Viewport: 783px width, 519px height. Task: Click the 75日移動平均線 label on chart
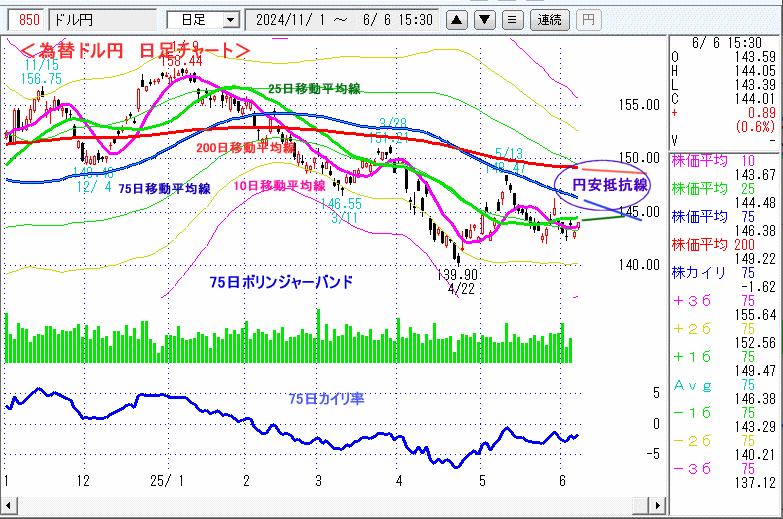click(x=164, y=188)
